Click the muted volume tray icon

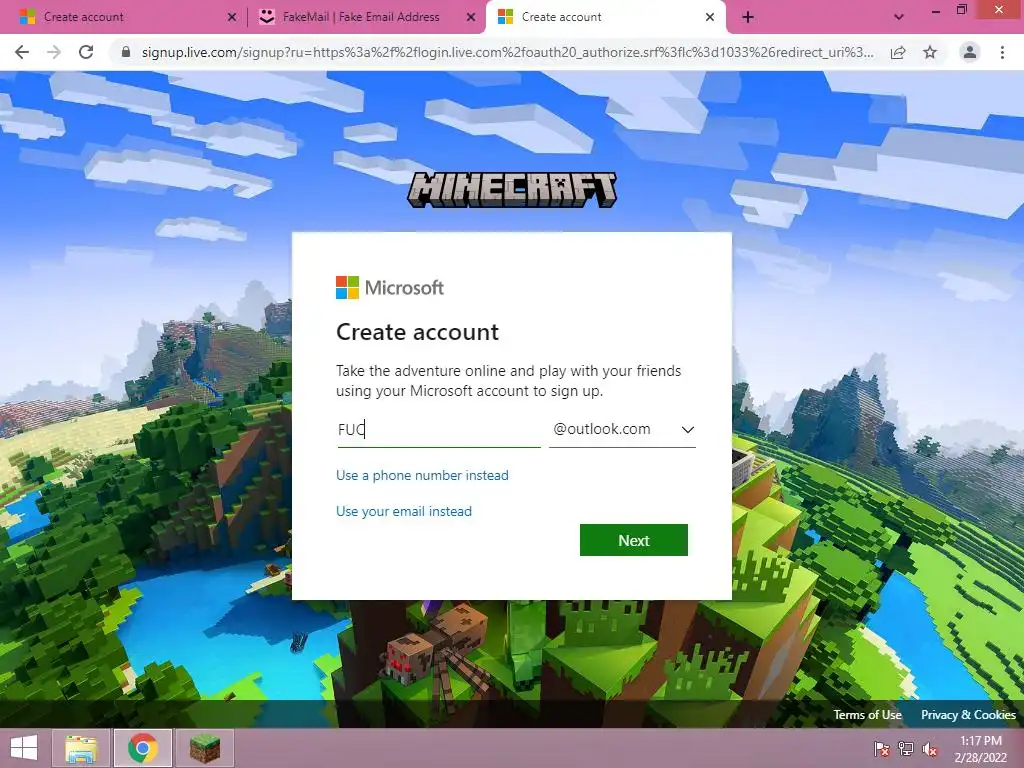click(930, 749)
